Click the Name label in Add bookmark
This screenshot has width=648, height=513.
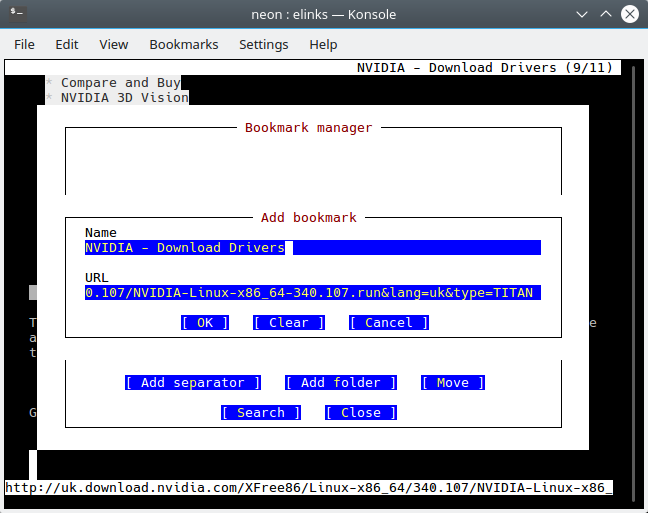(x=101, y=233)
